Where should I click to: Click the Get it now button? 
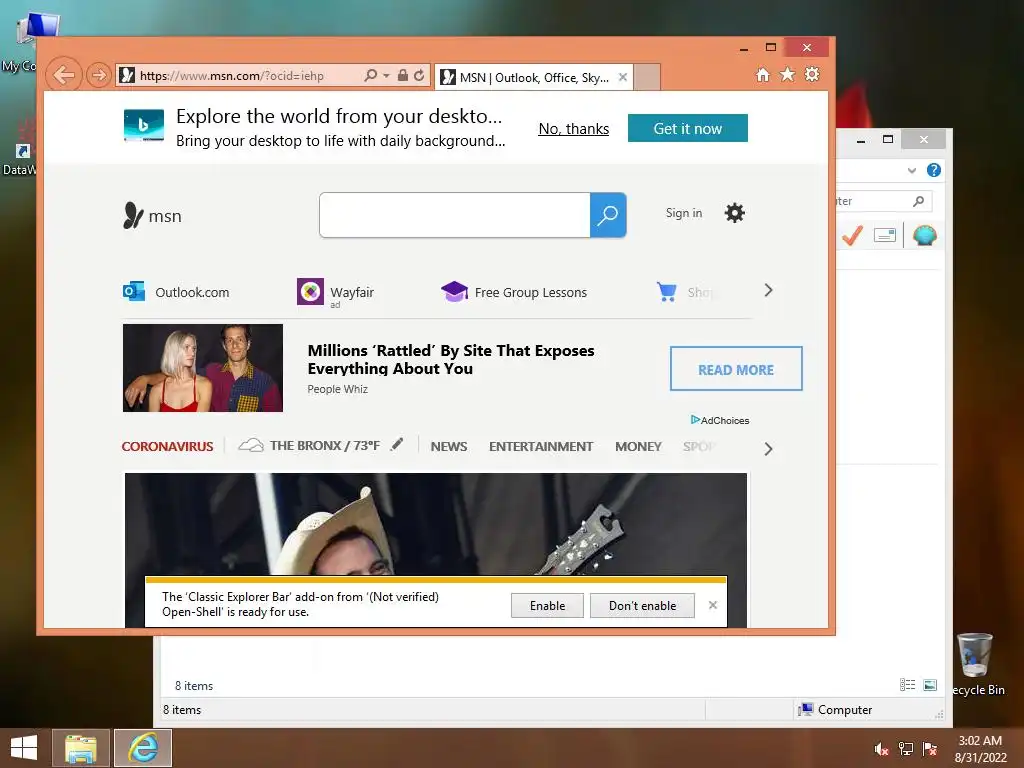tap(688, 128)
